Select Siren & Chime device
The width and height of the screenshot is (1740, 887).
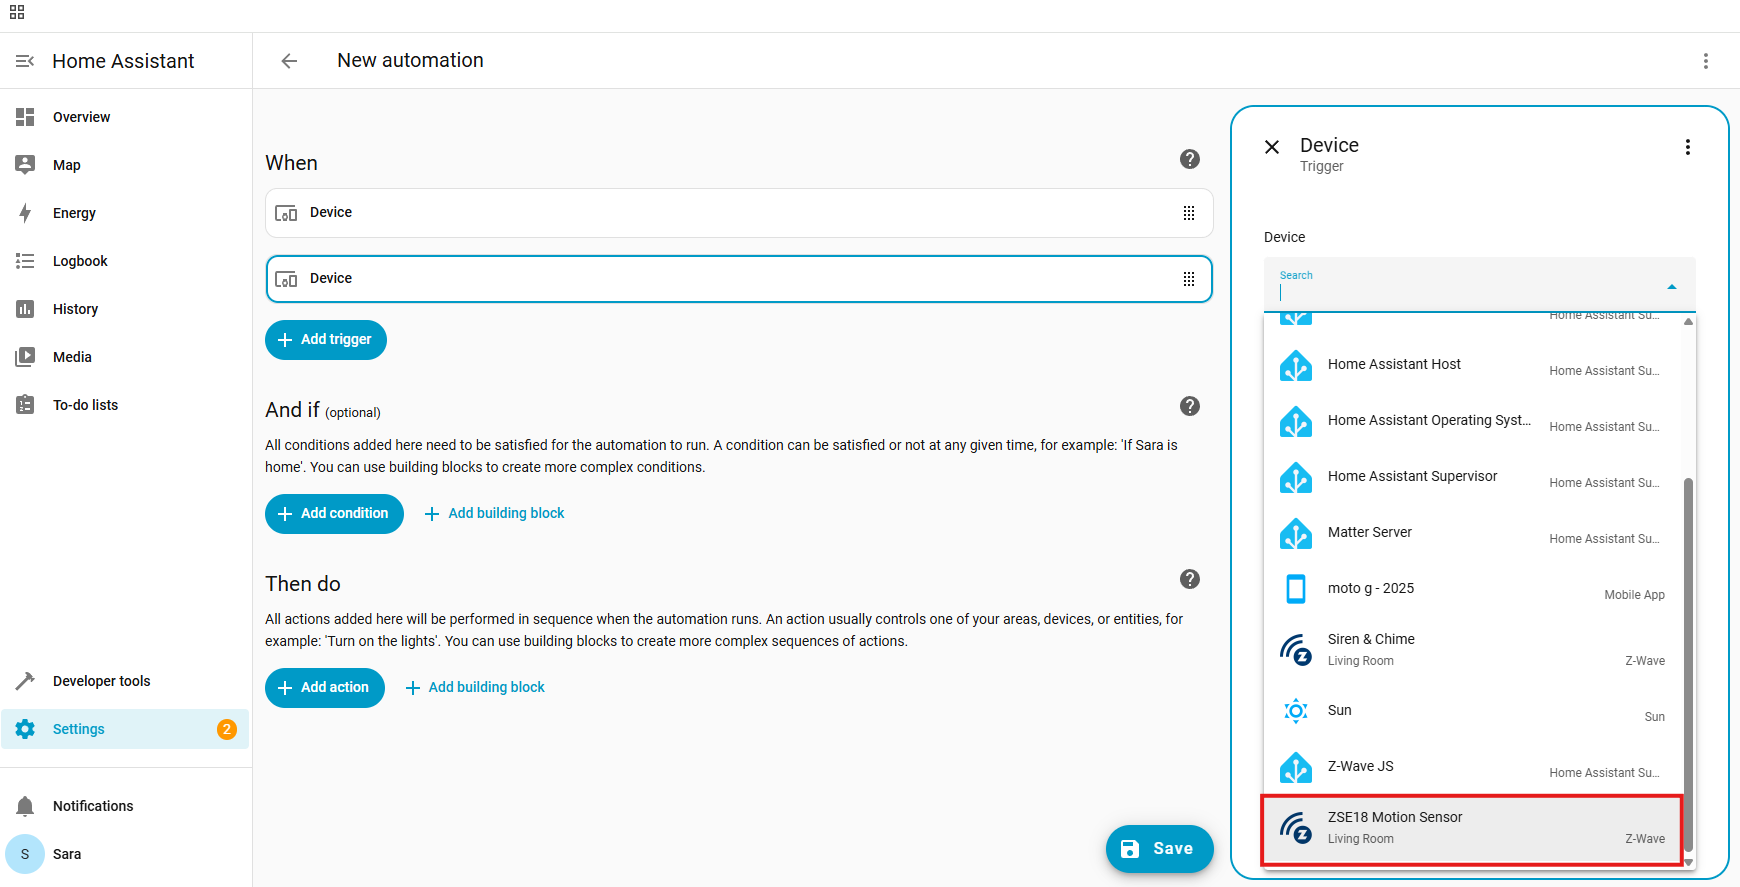click(x=1472, y=650)
